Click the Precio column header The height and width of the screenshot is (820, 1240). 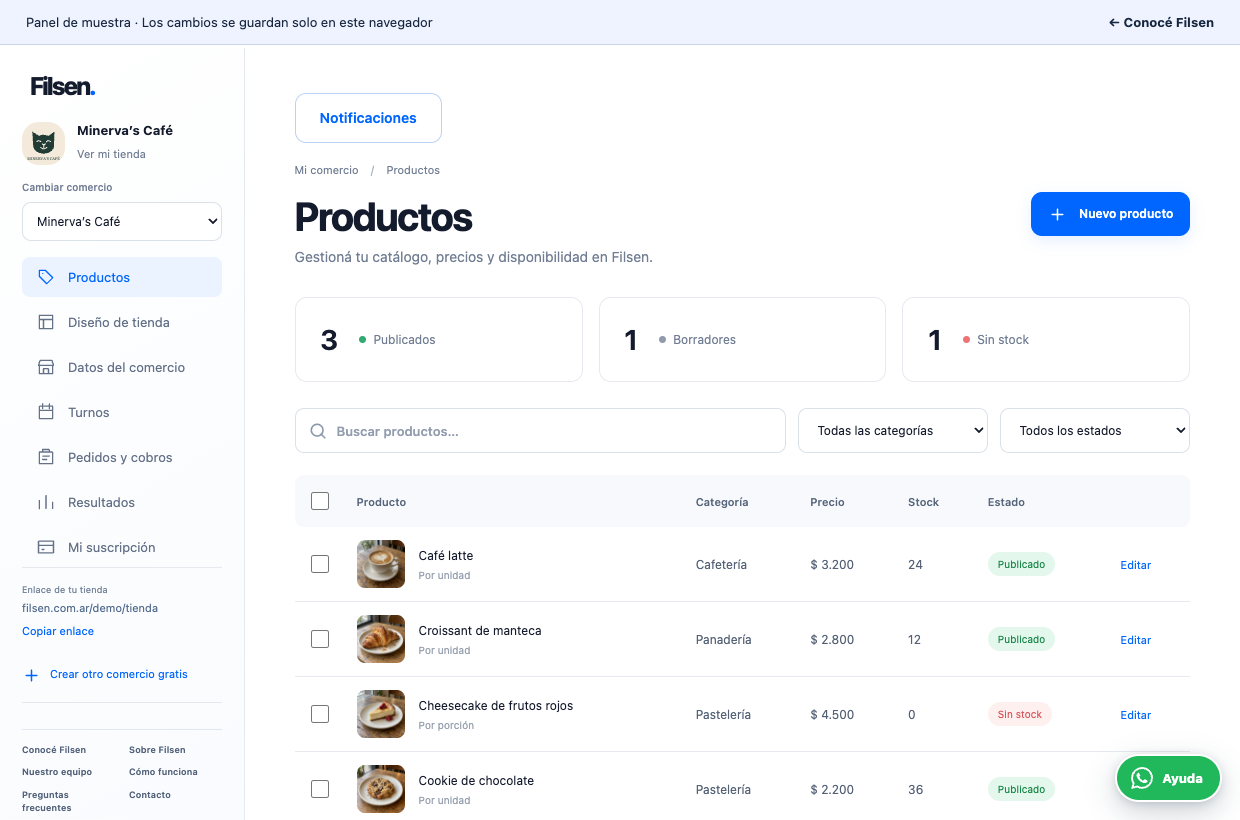827,502
